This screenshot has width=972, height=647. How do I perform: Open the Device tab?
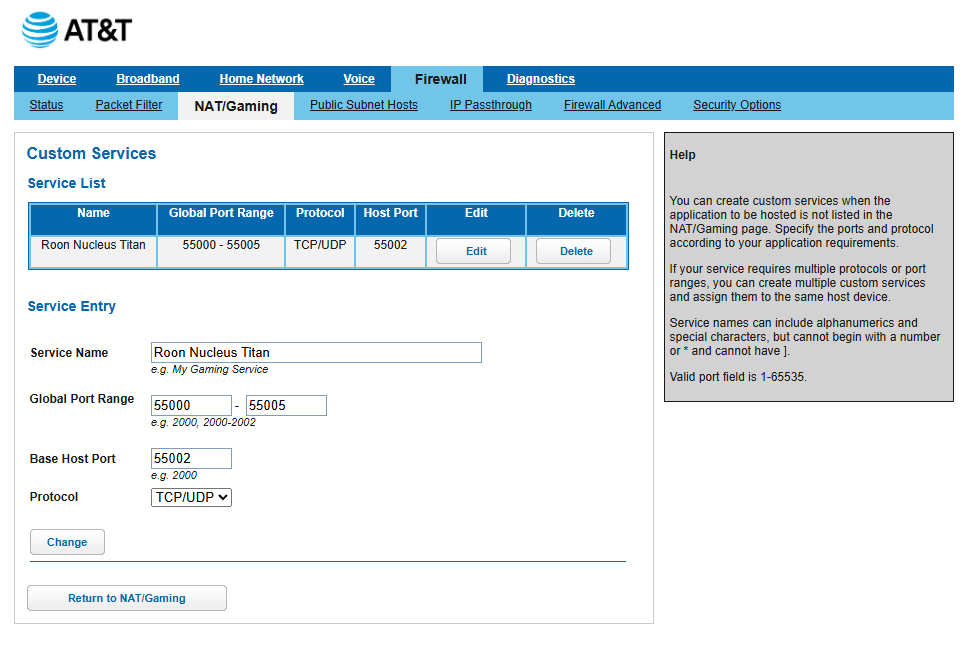point(57,79)
